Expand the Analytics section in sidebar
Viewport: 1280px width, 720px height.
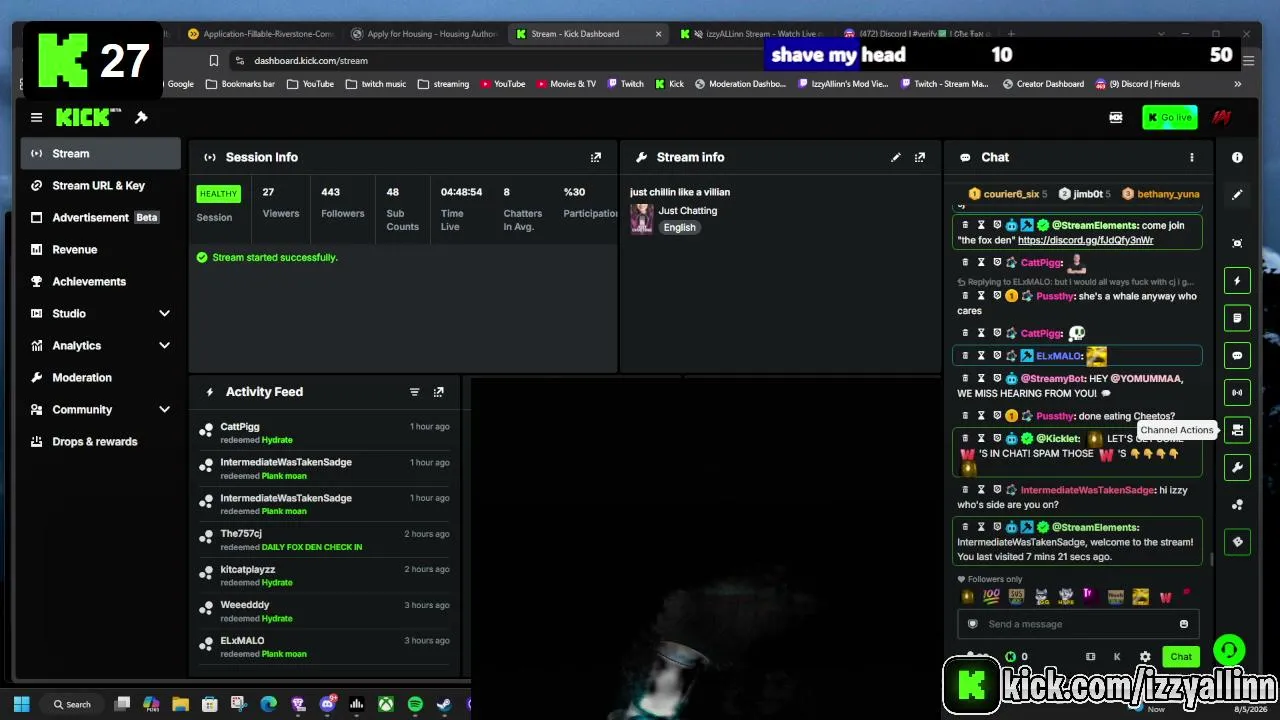(164, 346)
